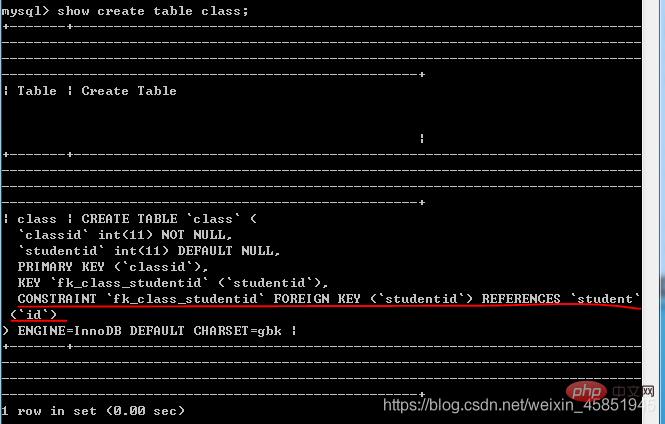Click the ENGINE=InnoDB text

pyautogui.click(x=70, y=331)
